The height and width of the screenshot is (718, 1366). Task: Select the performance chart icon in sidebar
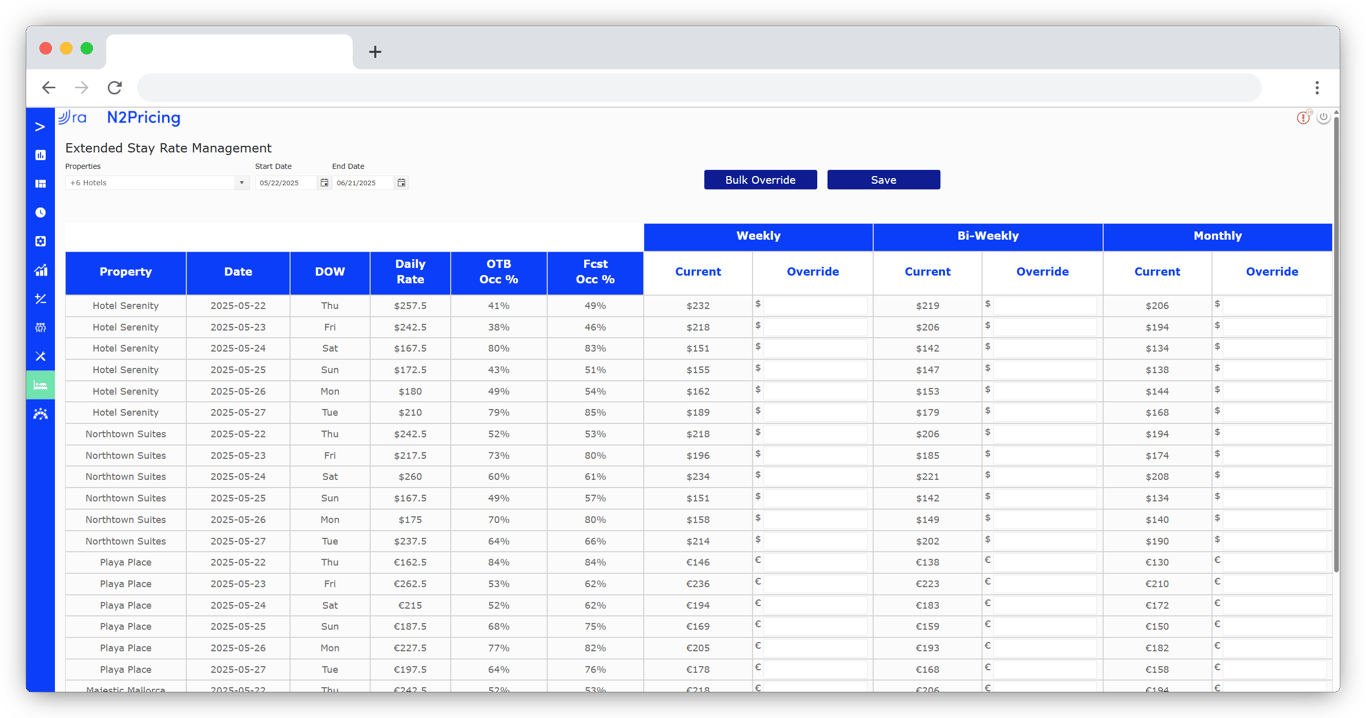(x=40, y=270)
